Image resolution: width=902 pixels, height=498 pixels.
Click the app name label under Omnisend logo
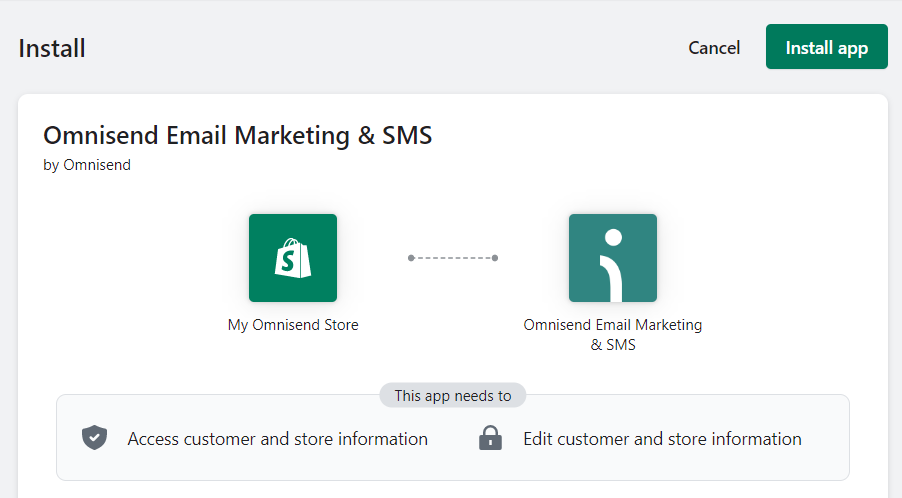pos(613,335)
